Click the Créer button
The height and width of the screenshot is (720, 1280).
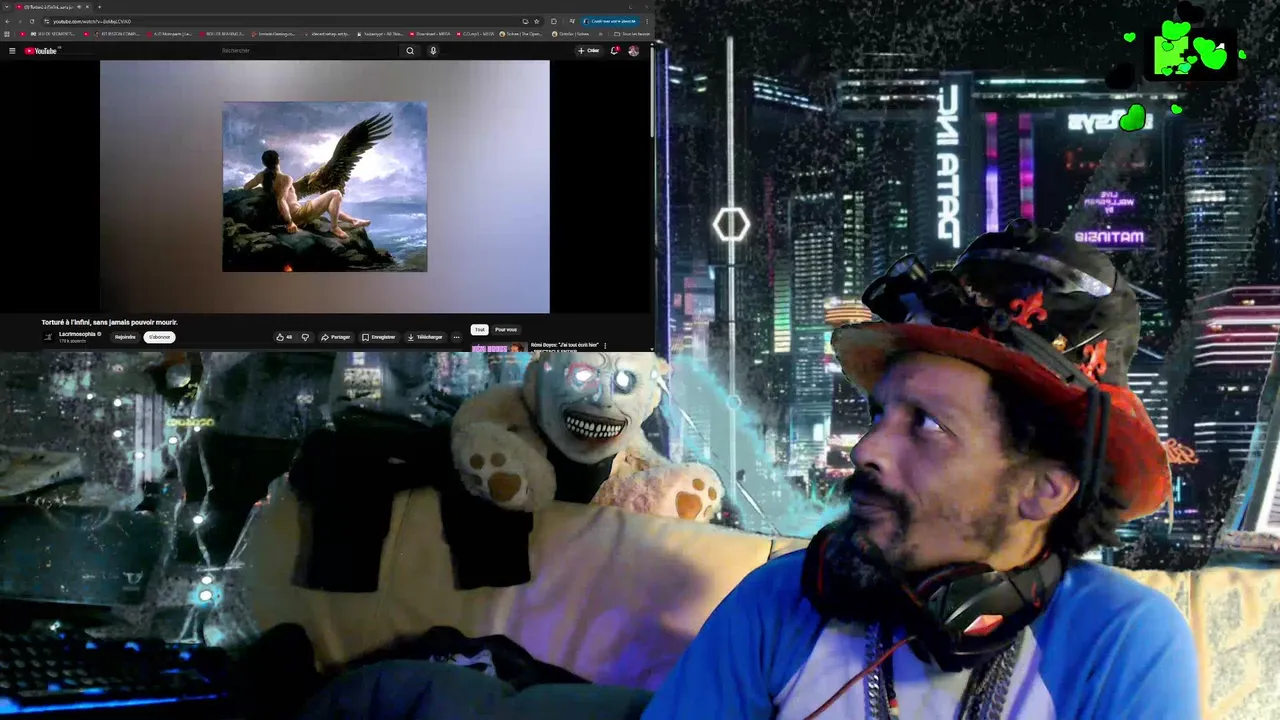pyautogui.click(x=588, y=50)
